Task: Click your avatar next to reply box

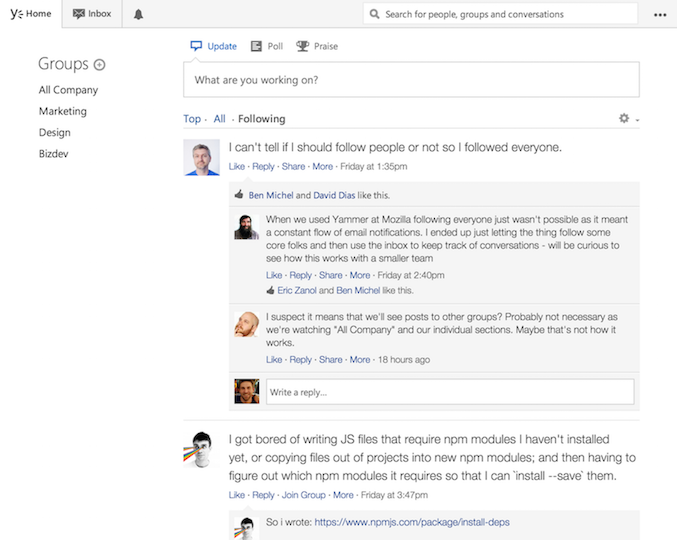Action: point(247,392)
